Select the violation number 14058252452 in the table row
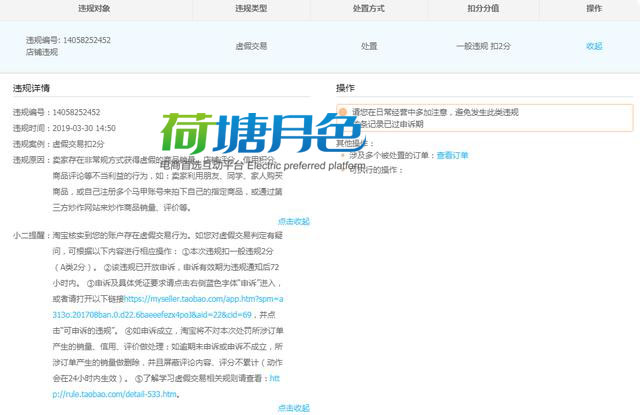 [87, 40]
